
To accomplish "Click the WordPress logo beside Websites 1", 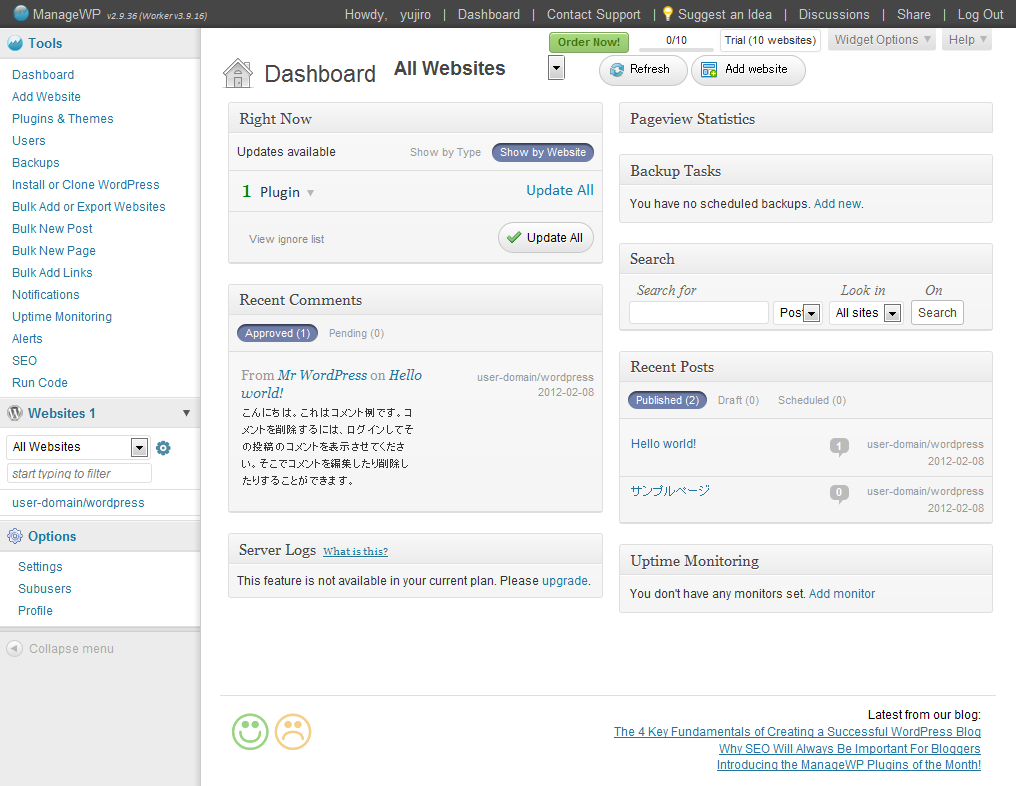I will [15, 413].
